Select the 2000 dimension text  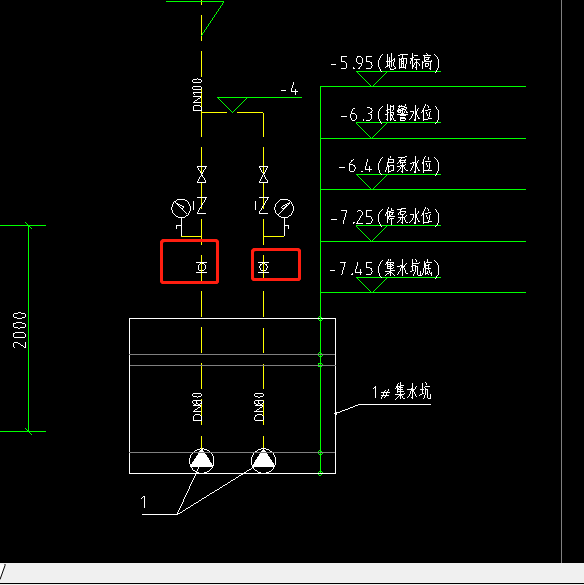[x=20, y=330]
